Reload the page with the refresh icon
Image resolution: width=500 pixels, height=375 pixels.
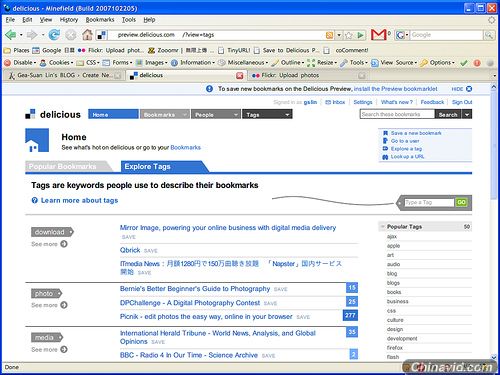(54, 35)
